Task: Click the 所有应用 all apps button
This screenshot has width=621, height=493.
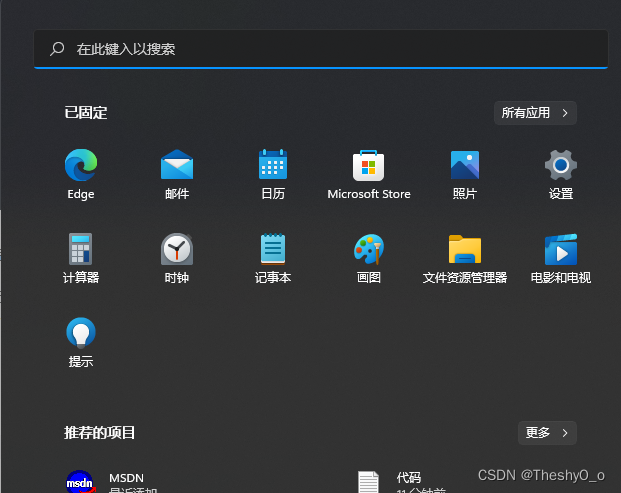Action: [x=535, y=113]
